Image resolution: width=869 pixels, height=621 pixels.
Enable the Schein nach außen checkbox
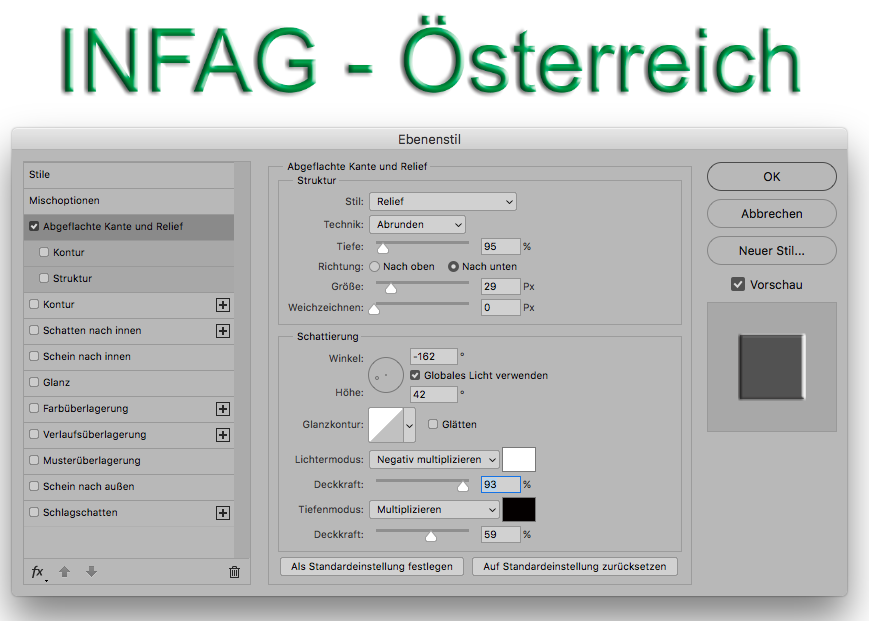[34, 486]
